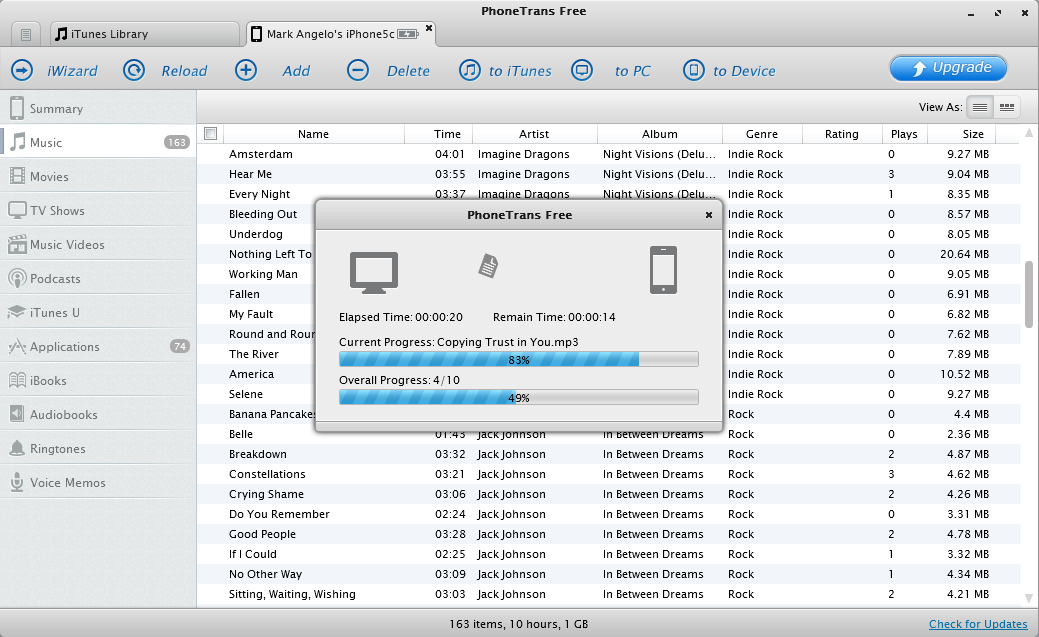Screen dimensions: 1039x637
Task: Click the Reload circular arrow icon
Action: coord(134,70)
